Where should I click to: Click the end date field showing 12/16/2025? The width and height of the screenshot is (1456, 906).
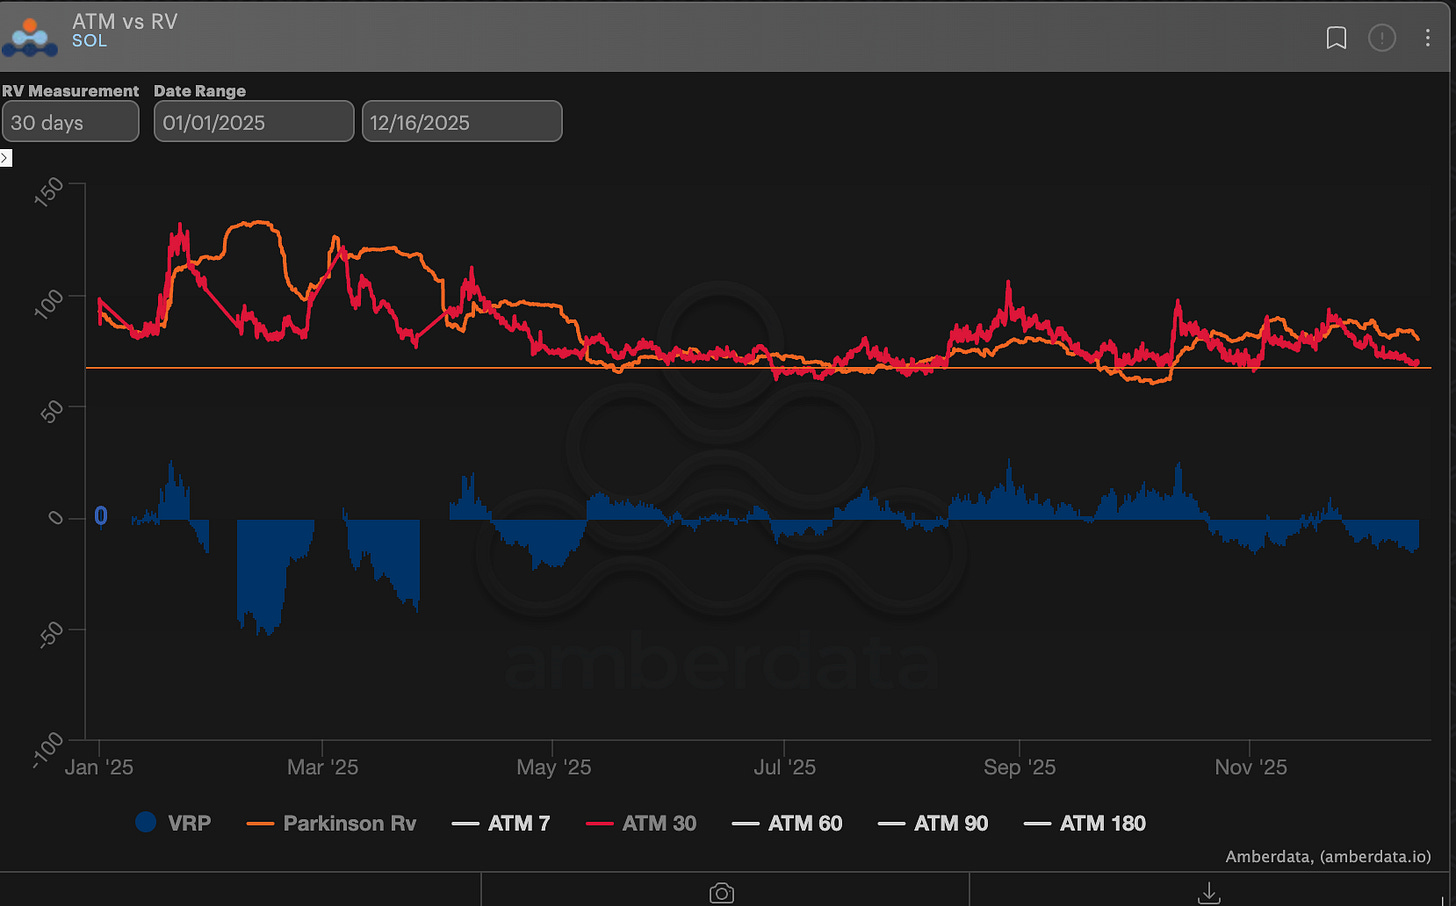[461, 121]
